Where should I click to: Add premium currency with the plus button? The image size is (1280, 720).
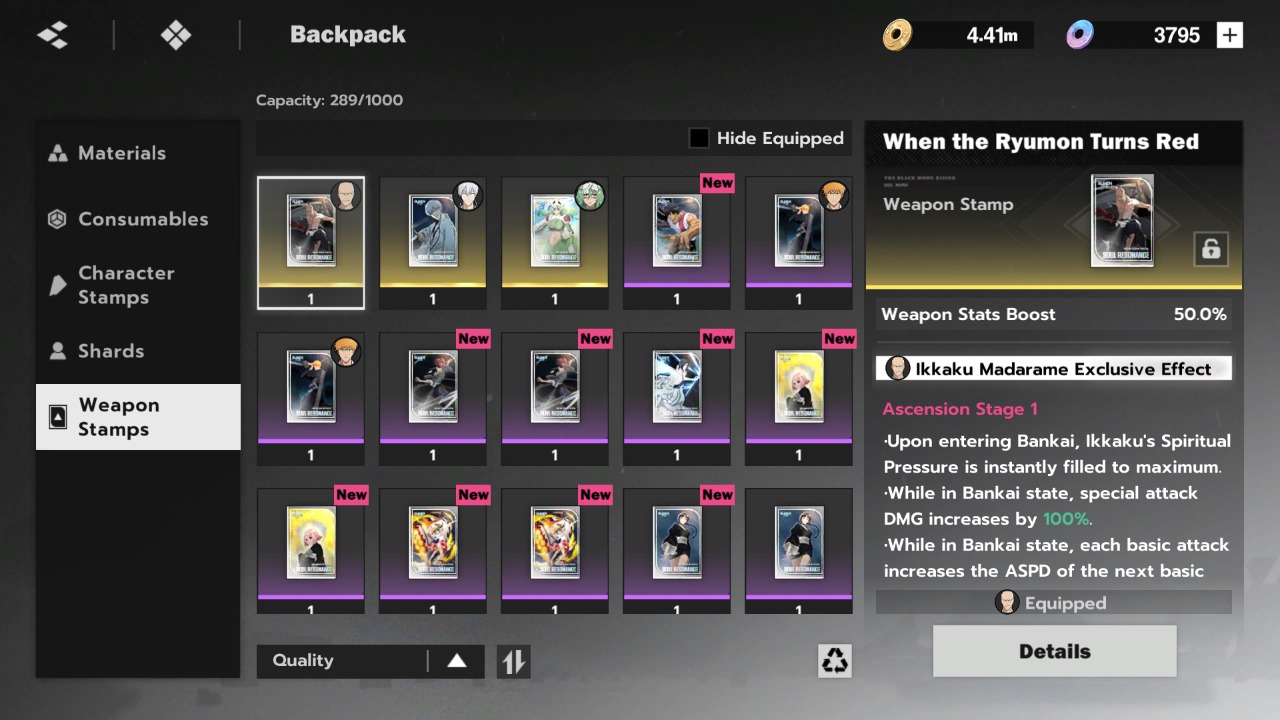click(1229, 35)
